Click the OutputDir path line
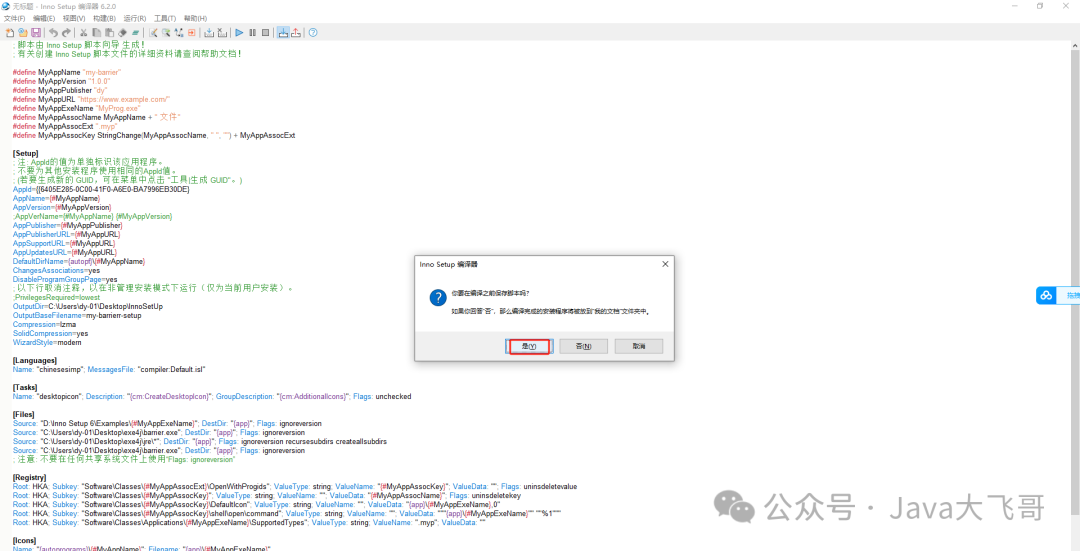Screen dimensions: 1080x551 (x=88, y=306)
